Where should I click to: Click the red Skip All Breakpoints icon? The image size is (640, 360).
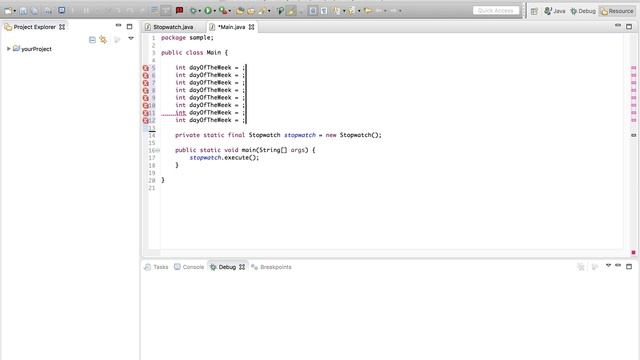click(179, 10)
